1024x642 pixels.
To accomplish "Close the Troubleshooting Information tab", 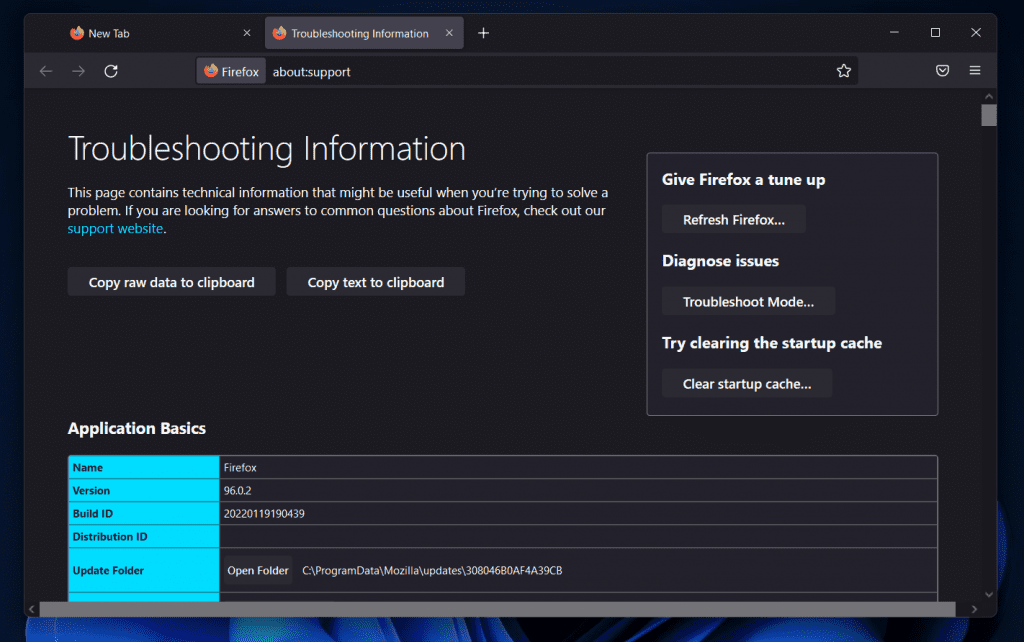I will click(x=449, y=32).
